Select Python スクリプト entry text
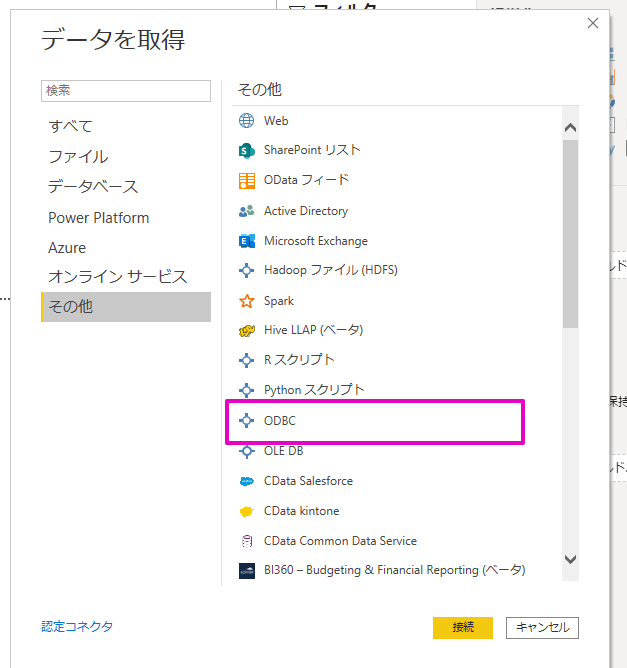 (x=314, y=389)
